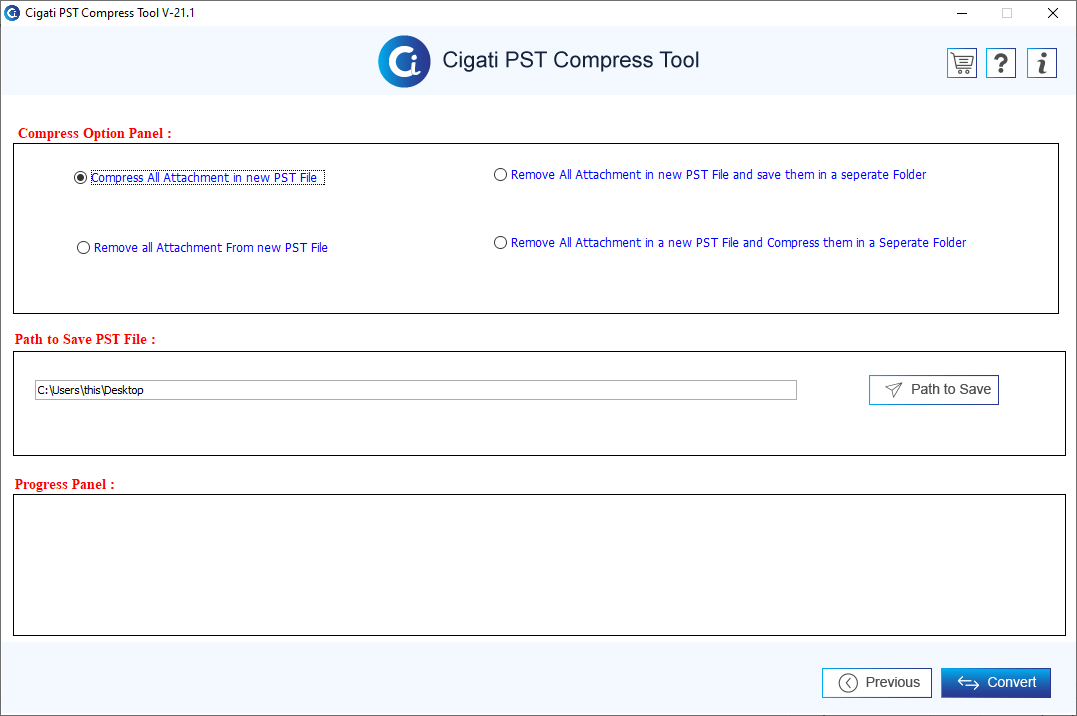
Task: Click the Cigati PST Compress Tool header title
Action: coord(571,60)
